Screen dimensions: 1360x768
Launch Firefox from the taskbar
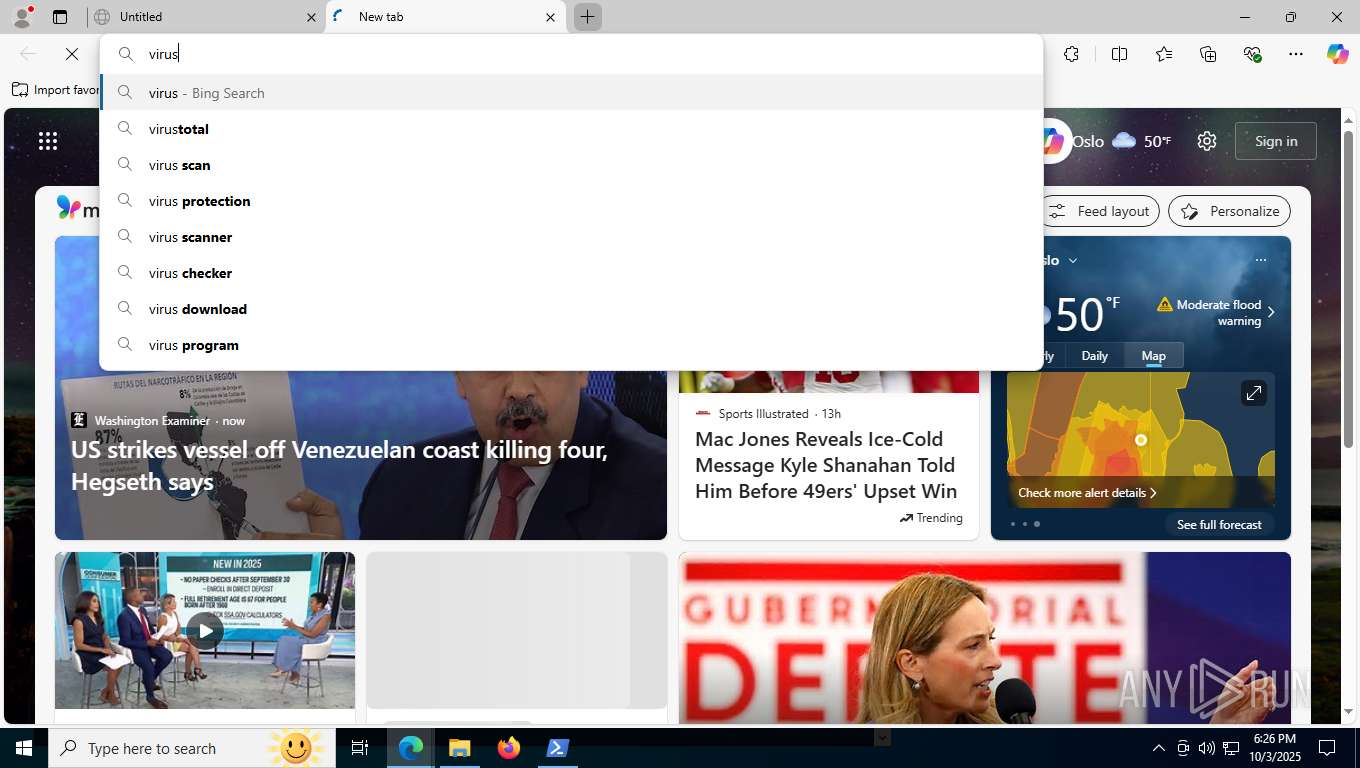[509, 748]
